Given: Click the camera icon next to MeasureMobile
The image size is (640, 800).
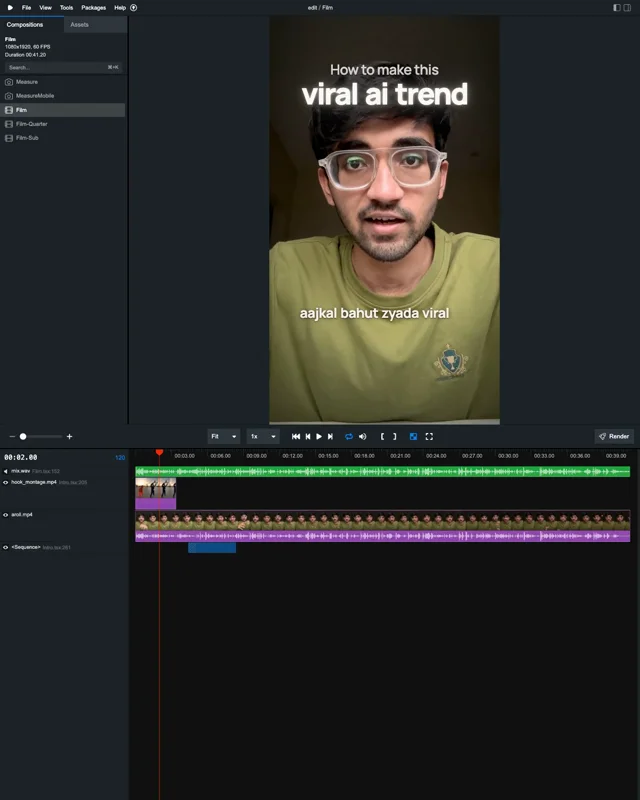Looking at the screenshot, I should pos(9,96).
